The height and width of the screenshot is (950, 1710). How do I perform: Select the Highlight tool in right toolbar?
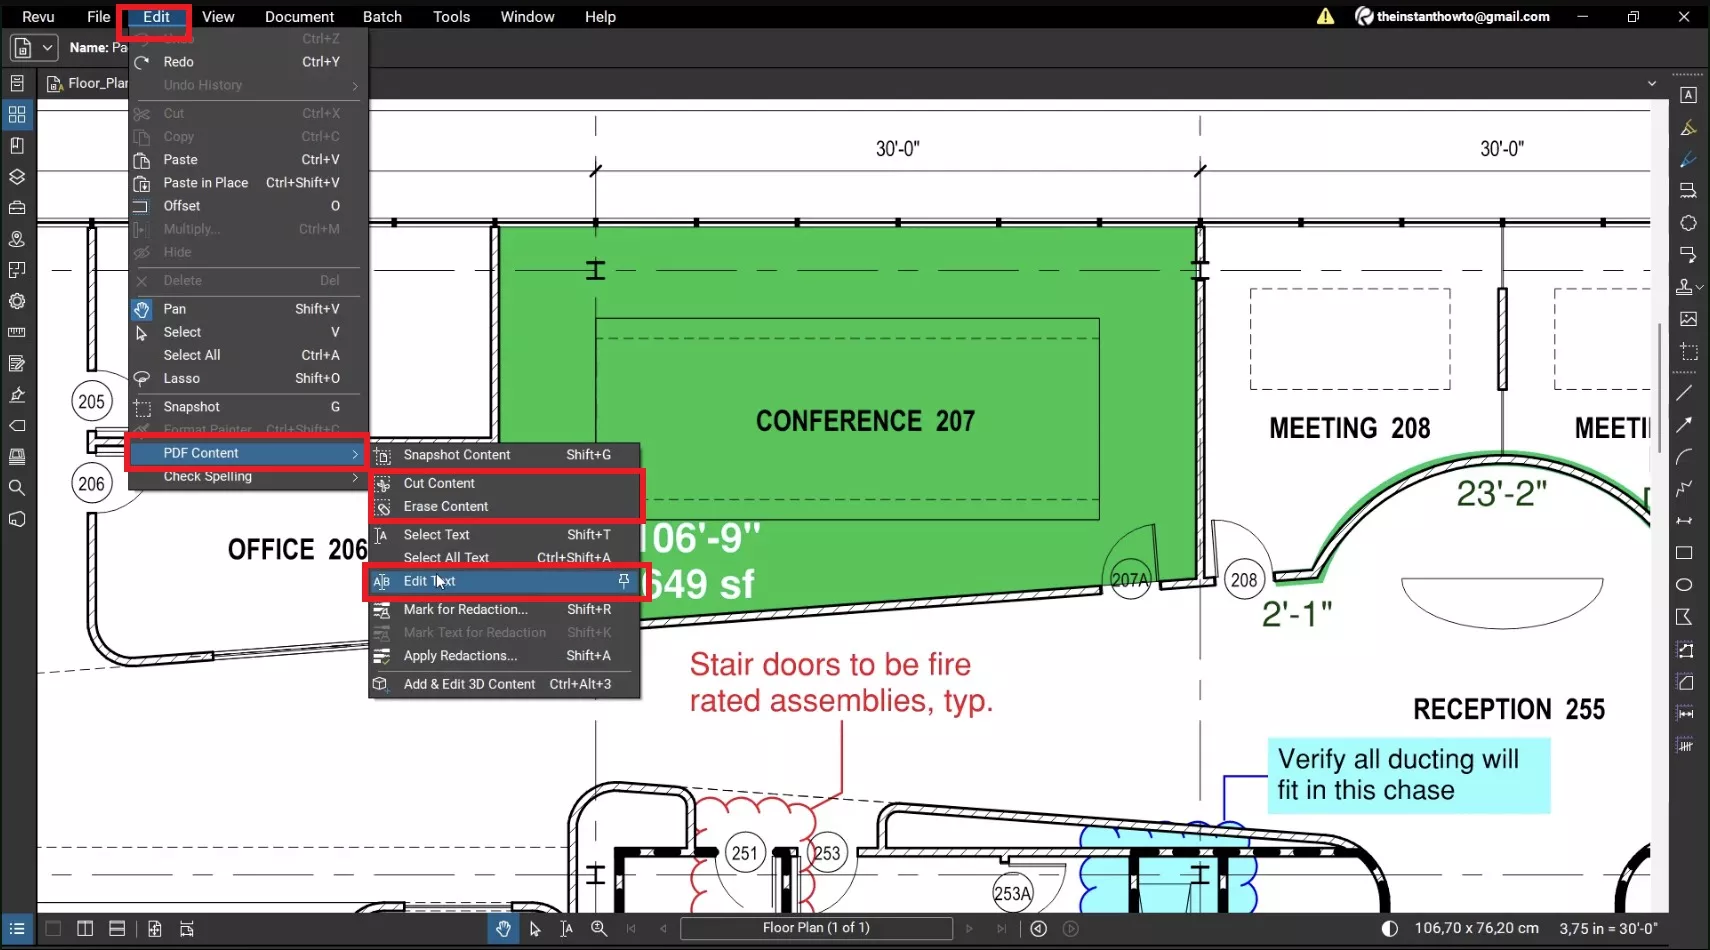coord(1688,127)
